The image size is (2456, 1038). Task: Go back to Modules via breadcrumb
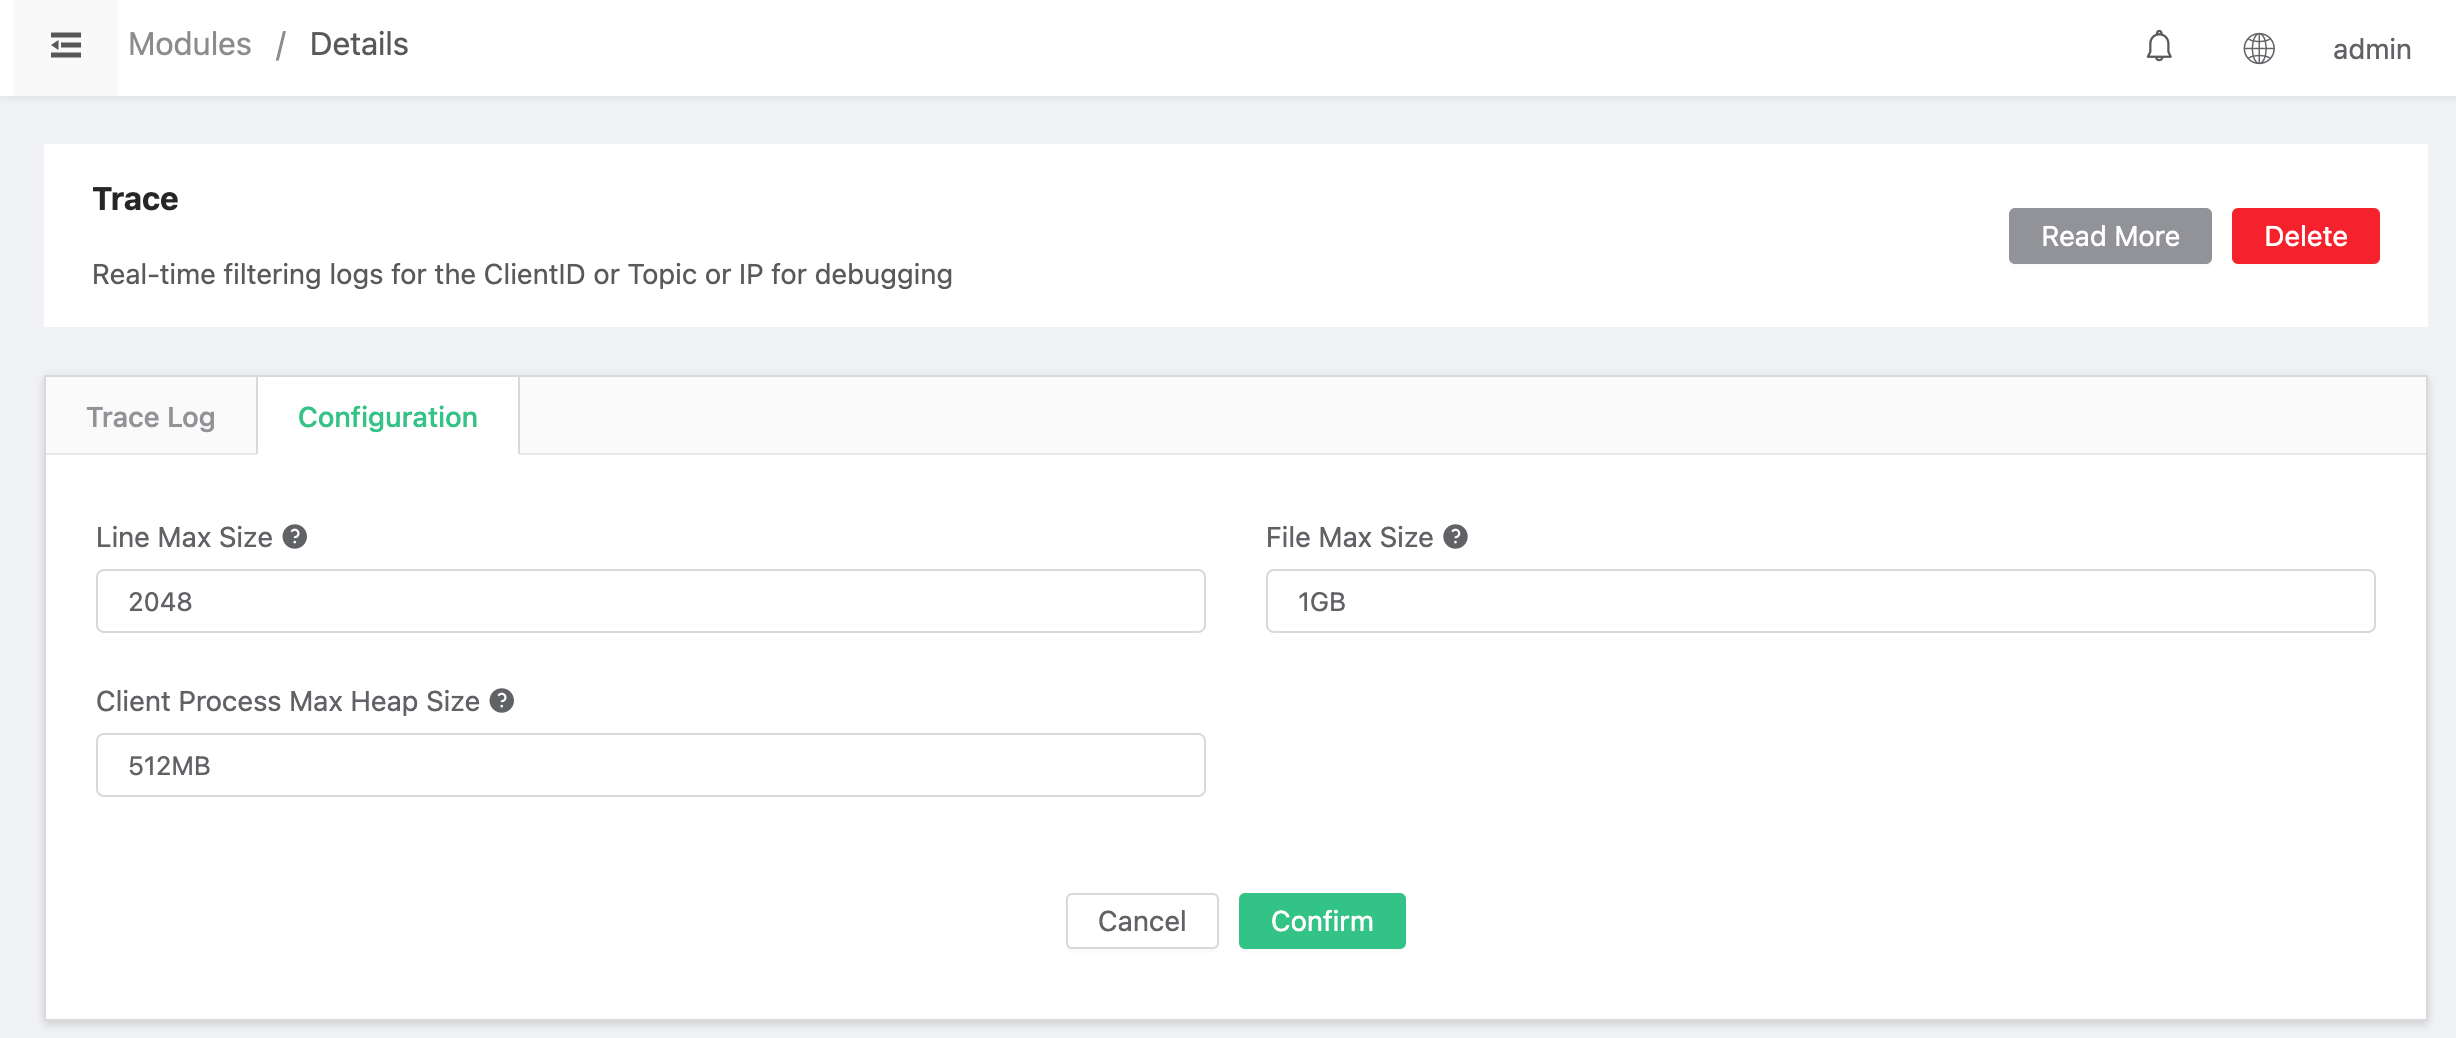190,45
